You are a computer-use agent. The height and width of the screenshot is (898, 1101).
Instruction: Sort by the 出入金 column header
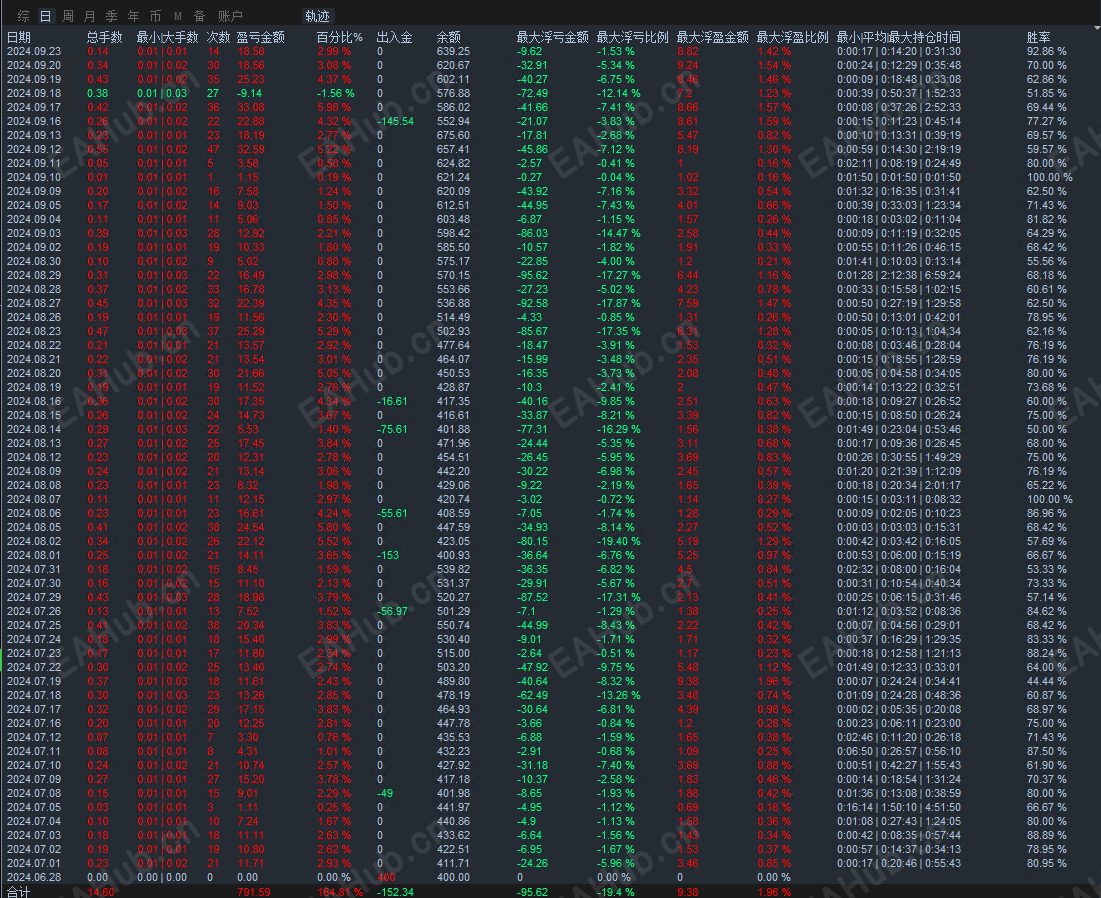pos(395,37)
